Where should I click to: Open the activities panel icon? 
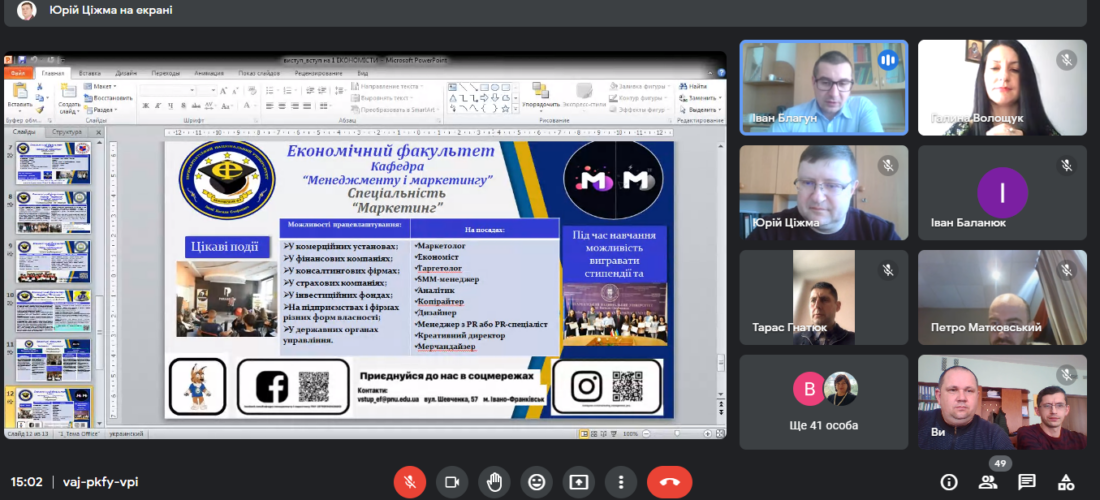tap(1066, 482)
